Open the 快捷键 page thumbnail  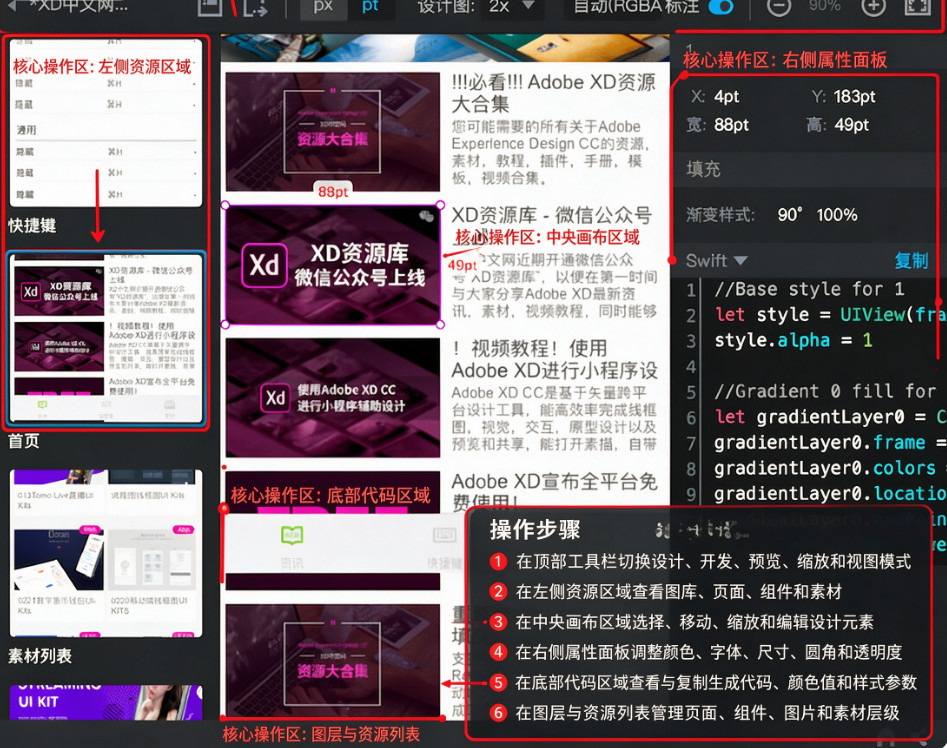106,123
